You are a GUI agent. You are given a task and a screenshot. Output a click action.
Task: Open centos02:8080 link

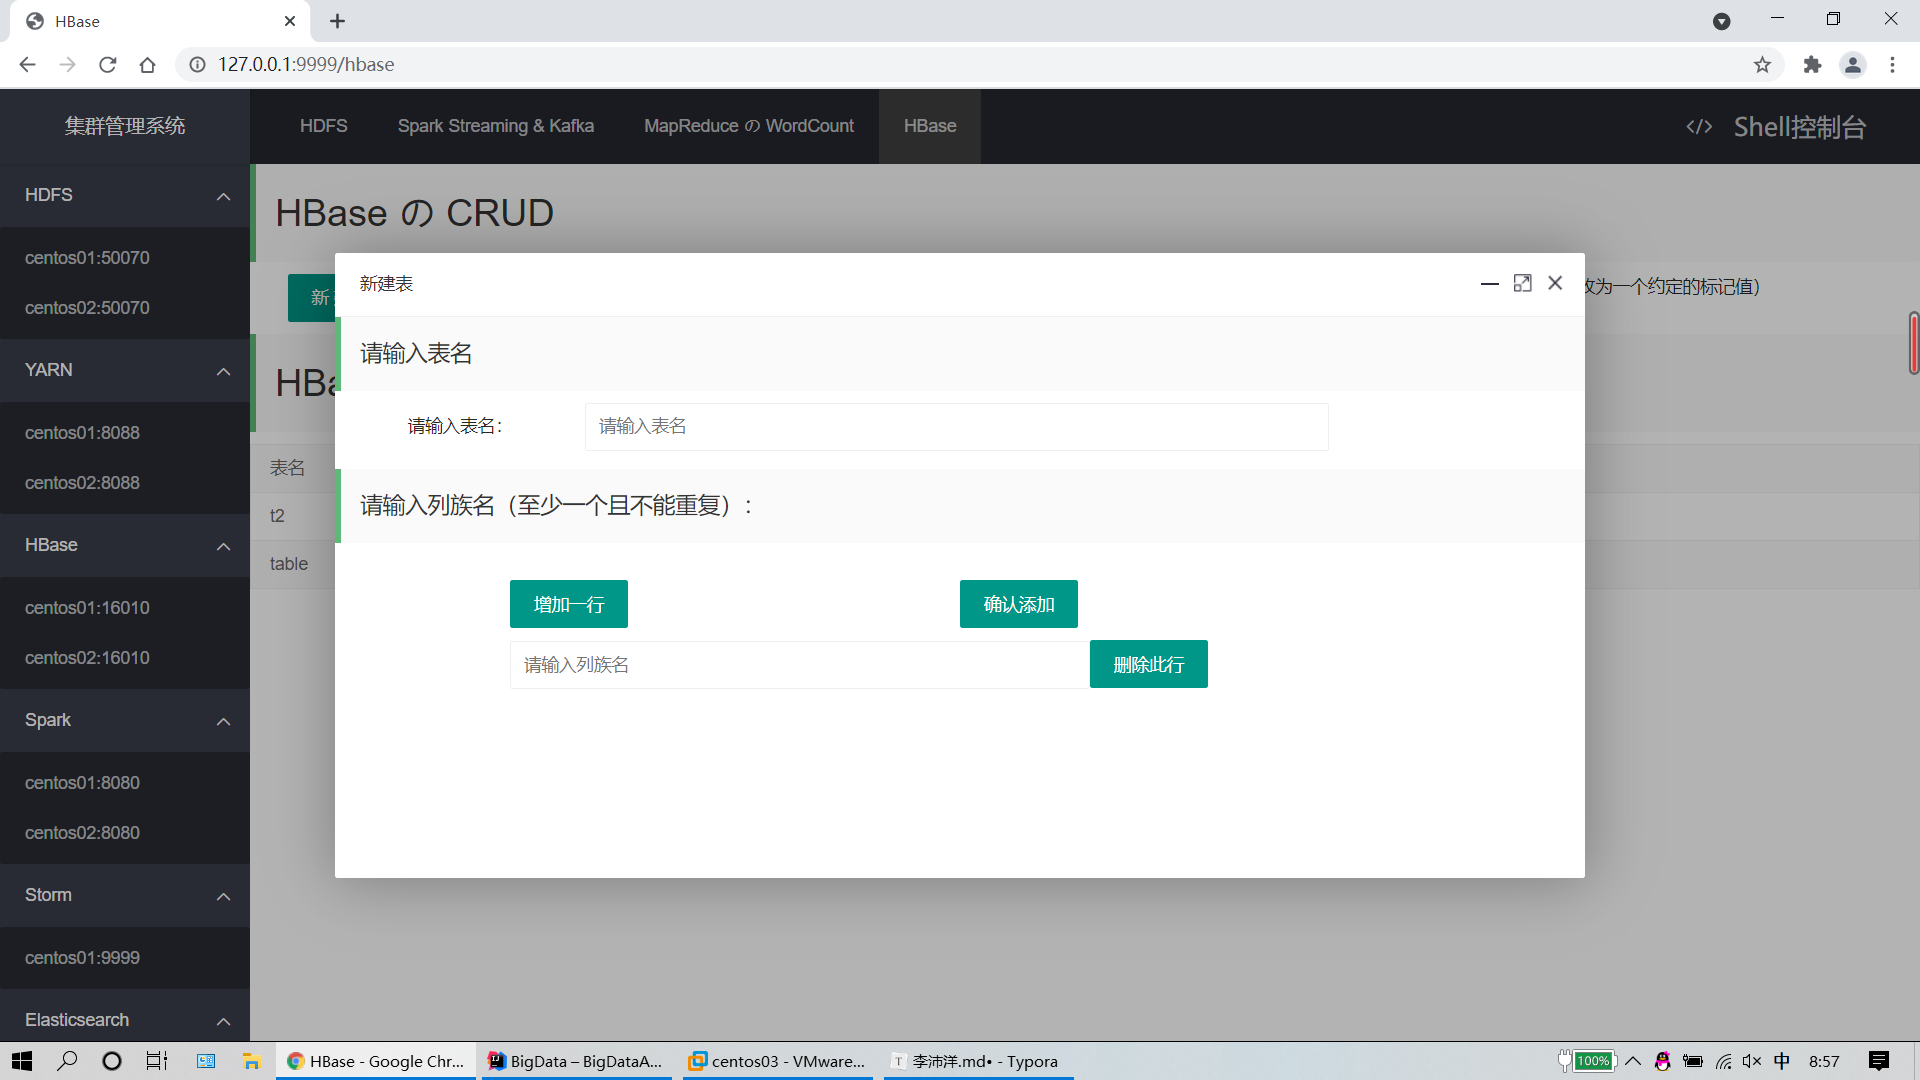82,833
